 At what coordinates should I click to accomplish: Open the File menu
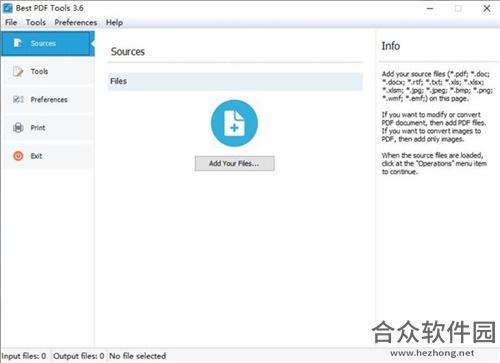pos(11,22)
